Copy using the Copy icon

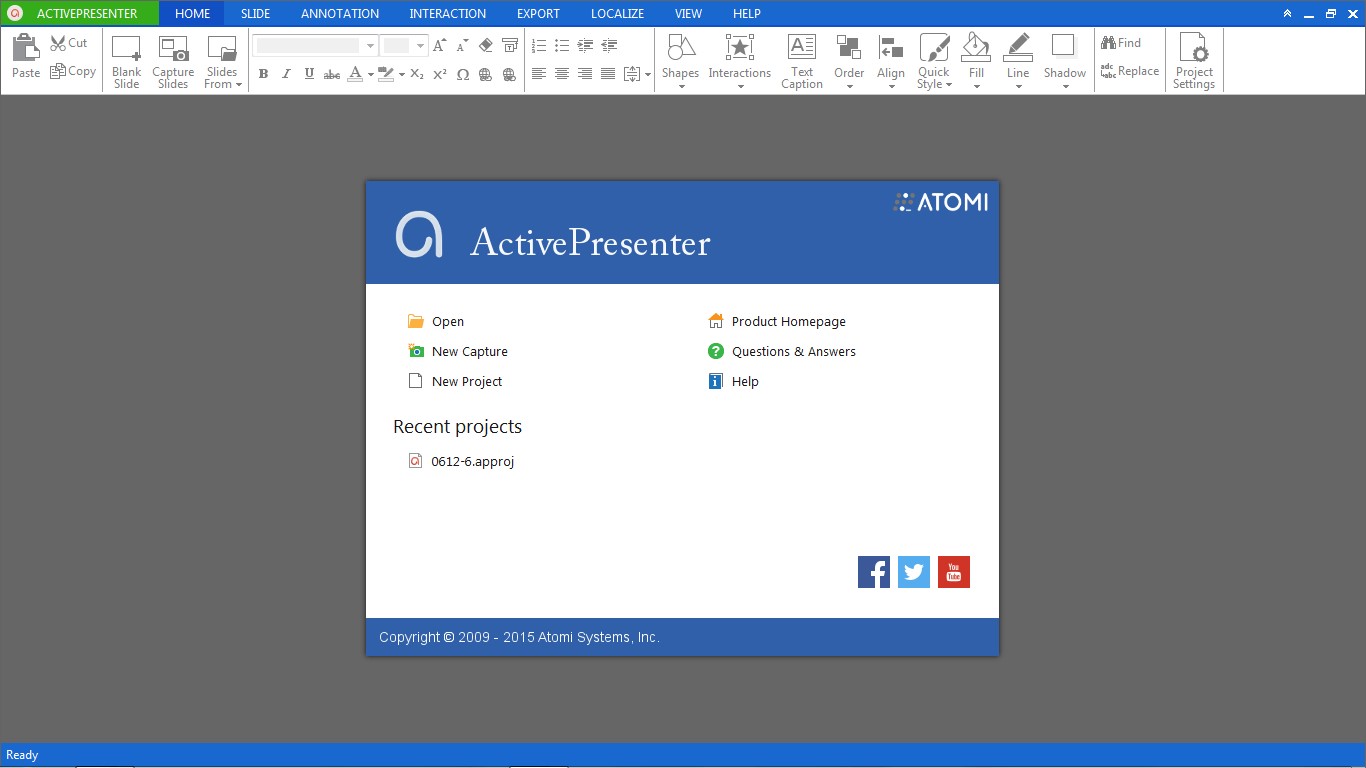[73, 71]
